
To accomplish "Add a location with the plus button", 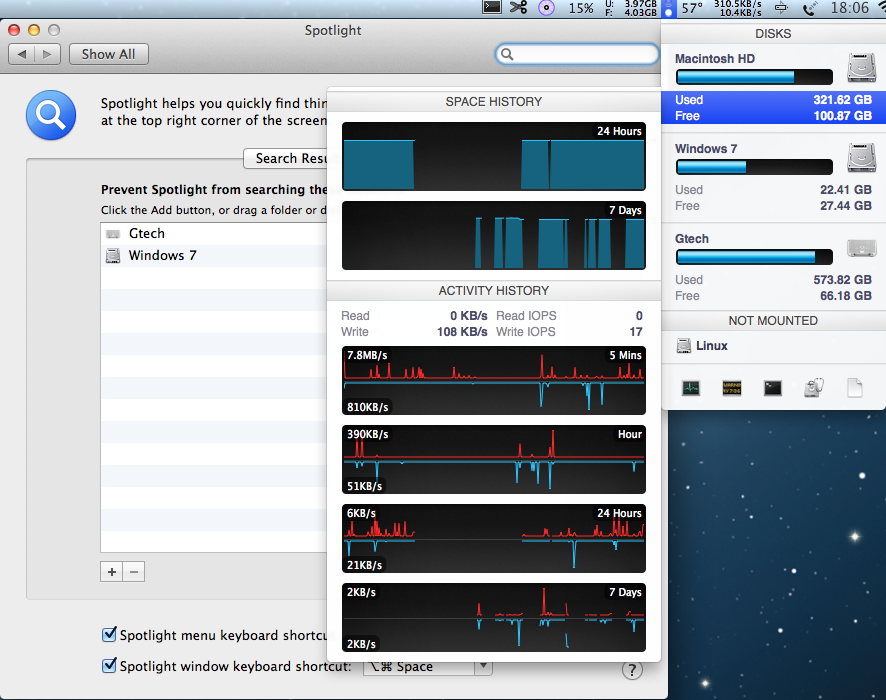I will pos(112,572).
